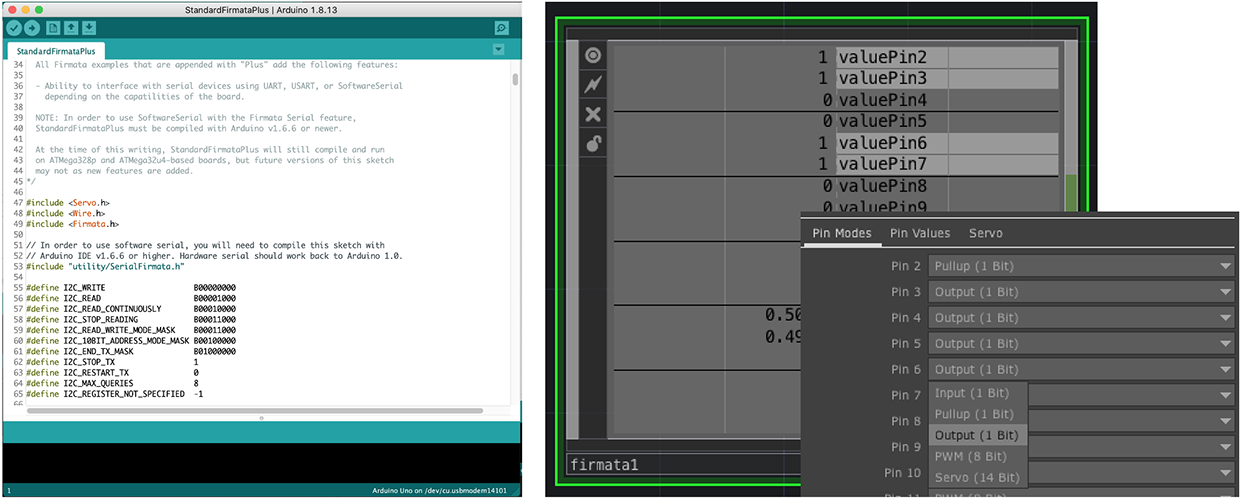Choose Servo (14 Bit) from the menu

pos(978,477)
